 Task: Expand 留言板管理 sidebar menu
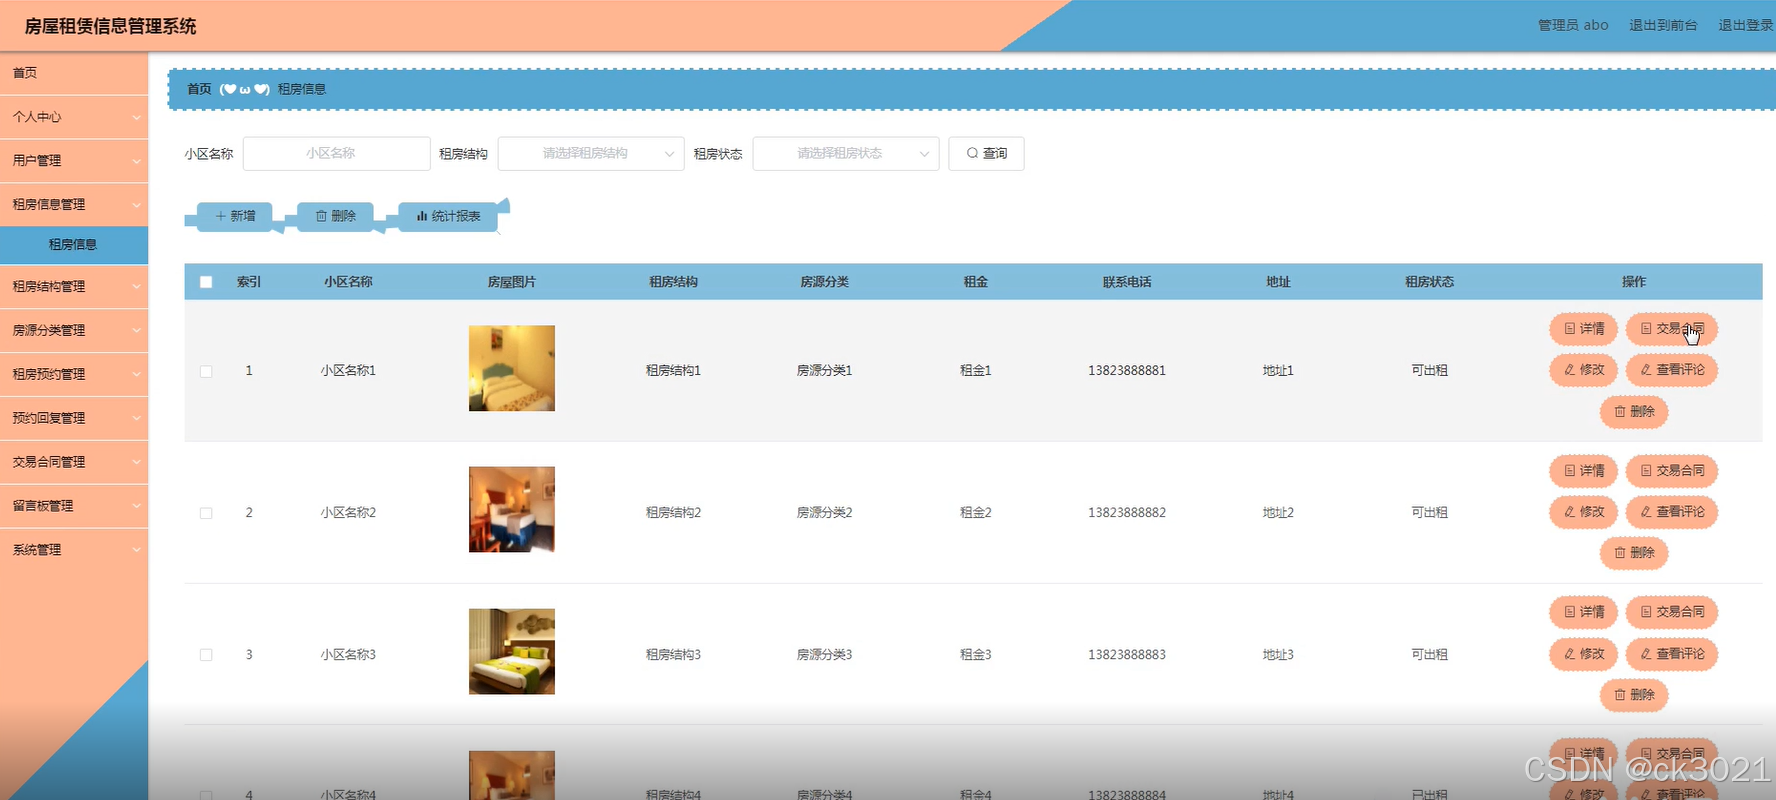pos(74,507)
